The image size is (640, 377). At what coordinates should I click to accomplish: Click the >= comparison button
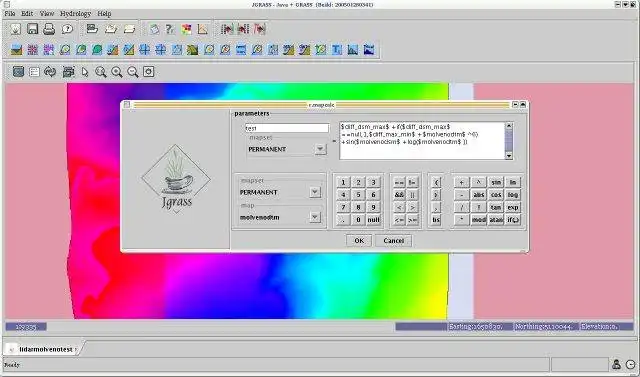pyautogui.click(x=412, y=220)
